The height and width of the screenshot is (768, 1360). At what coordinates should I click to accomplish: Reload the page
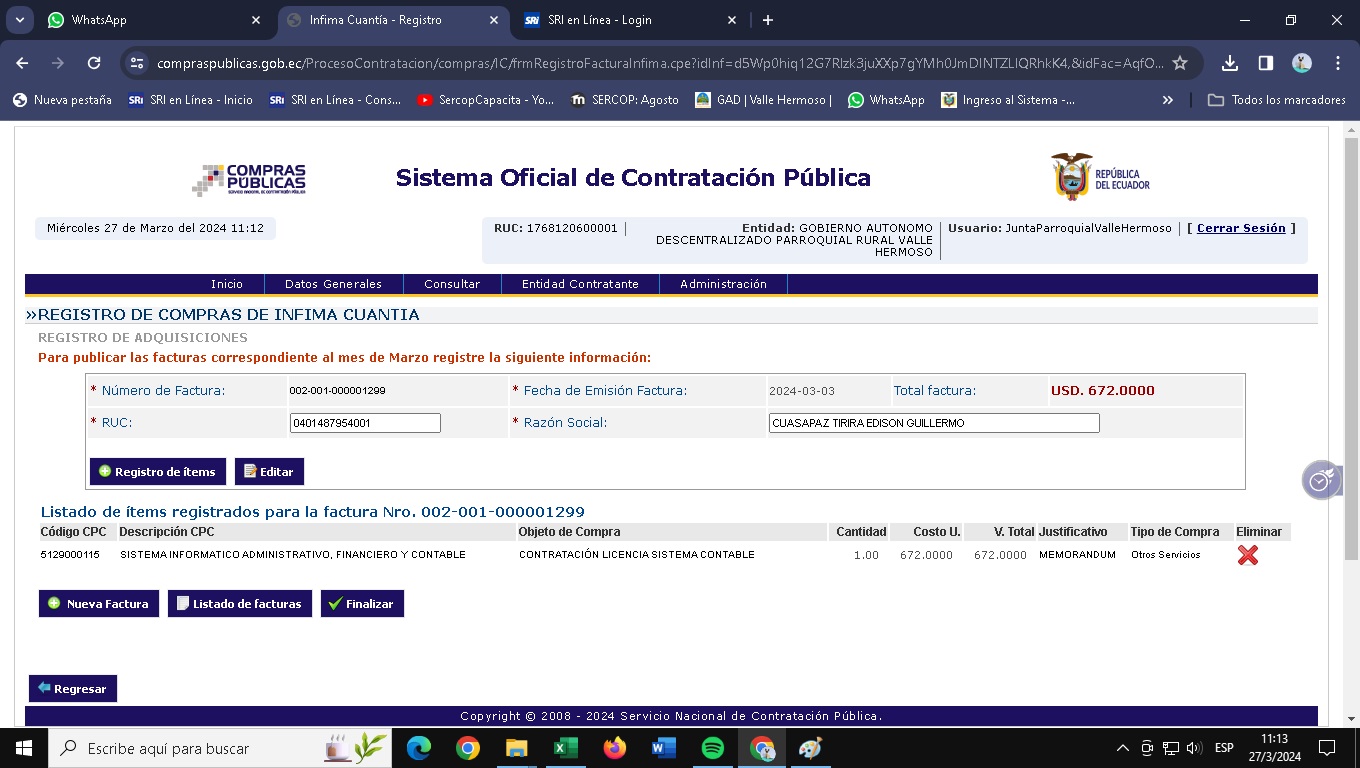94,63
